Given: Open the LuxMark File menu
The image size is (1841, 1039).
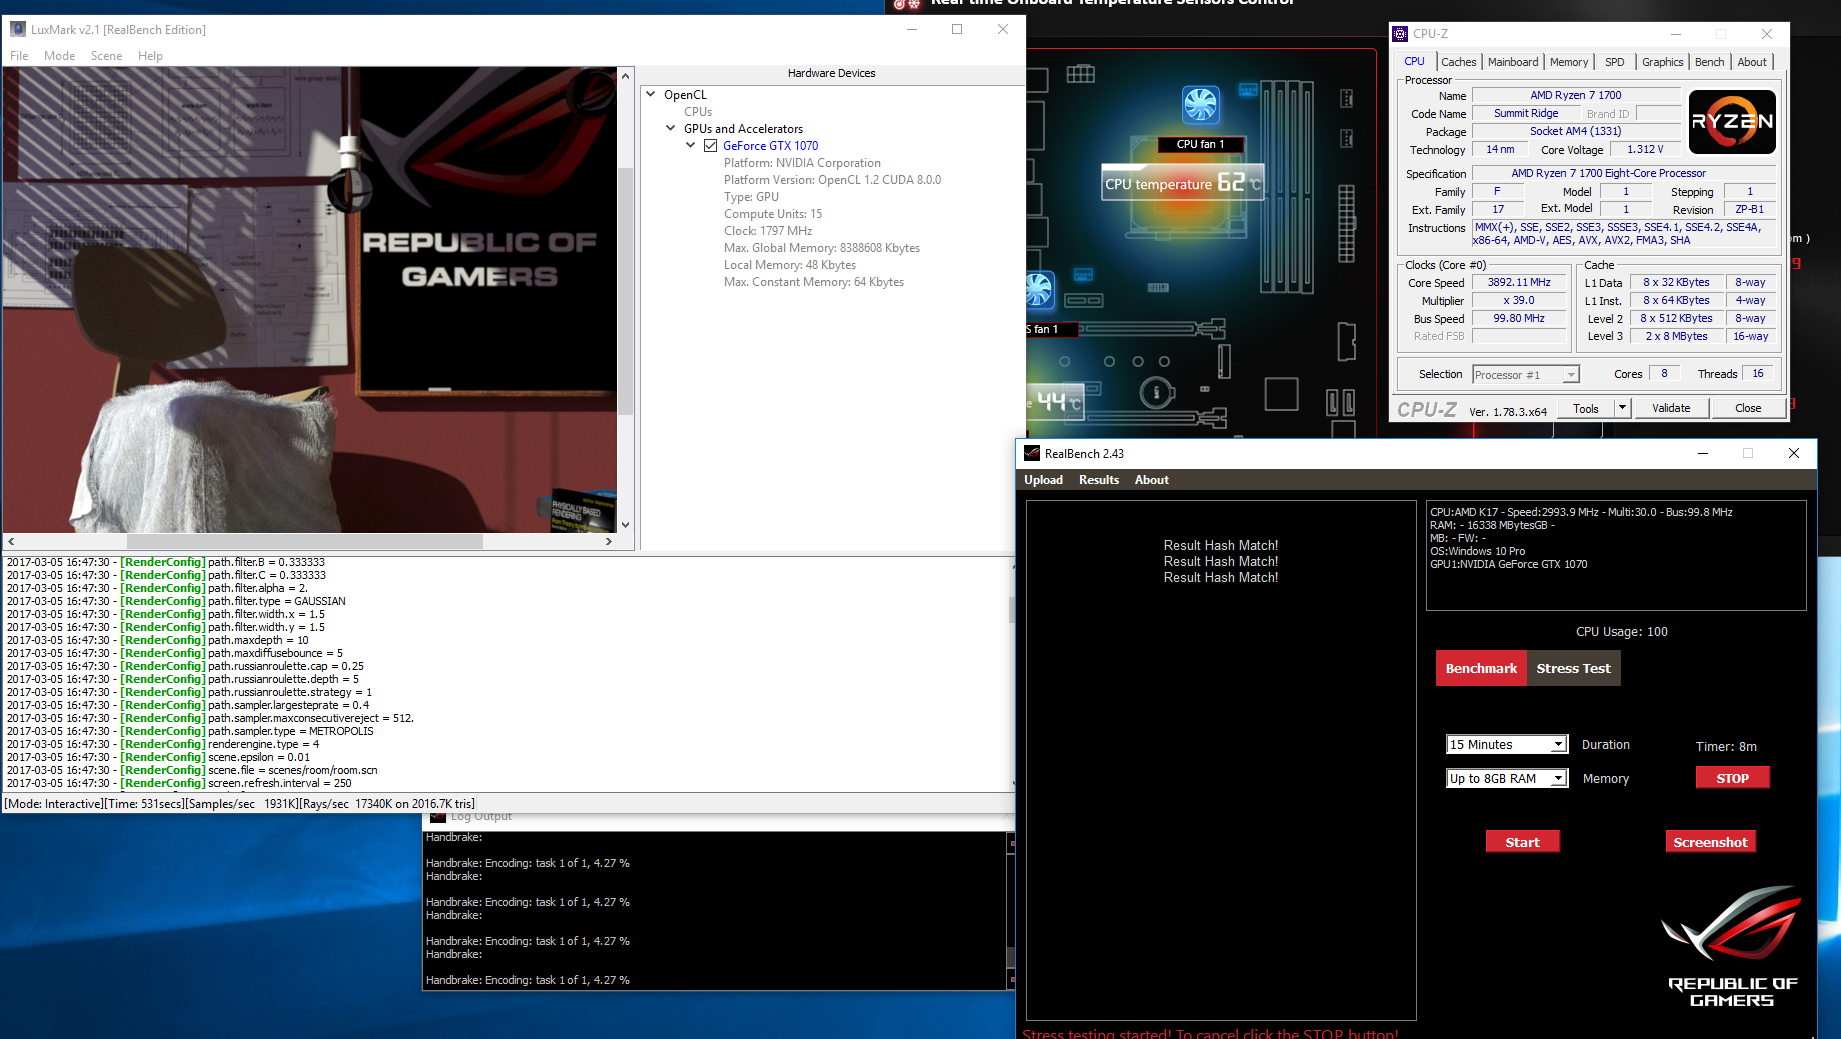Looking at the screenshot, I should [x=19, y=56].
